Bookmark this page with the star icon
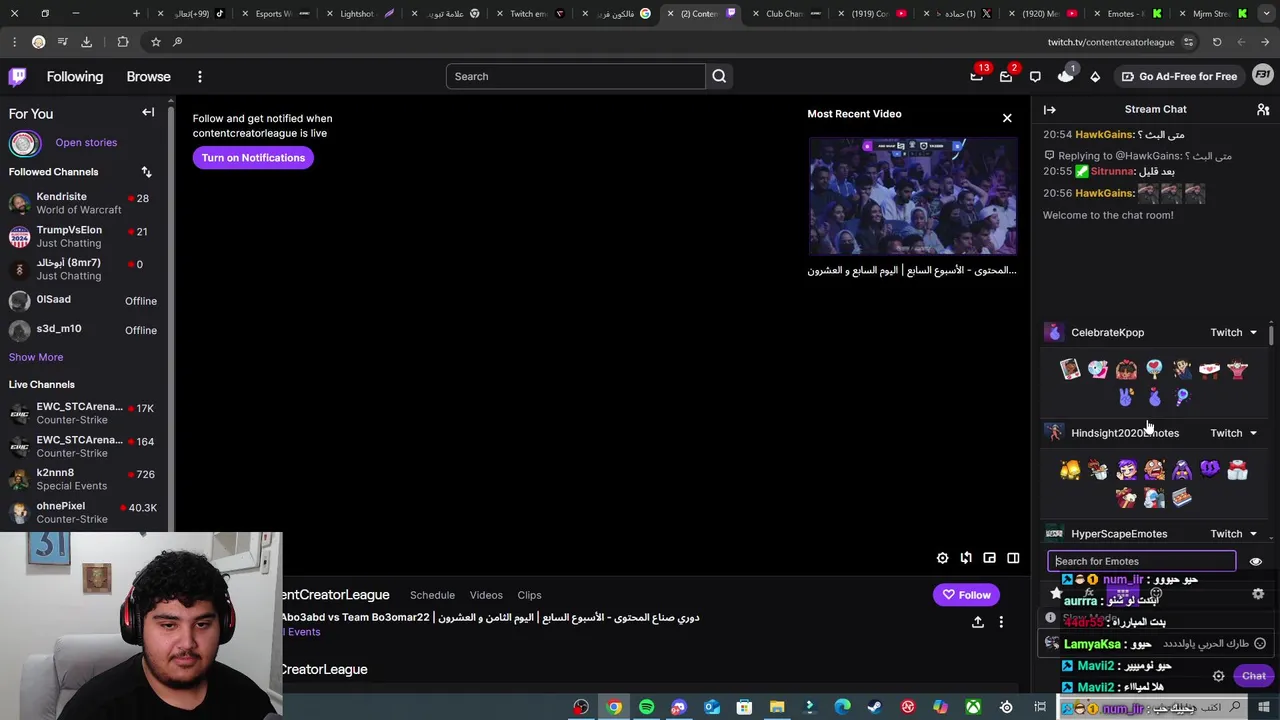 click(x=155, y=42)
